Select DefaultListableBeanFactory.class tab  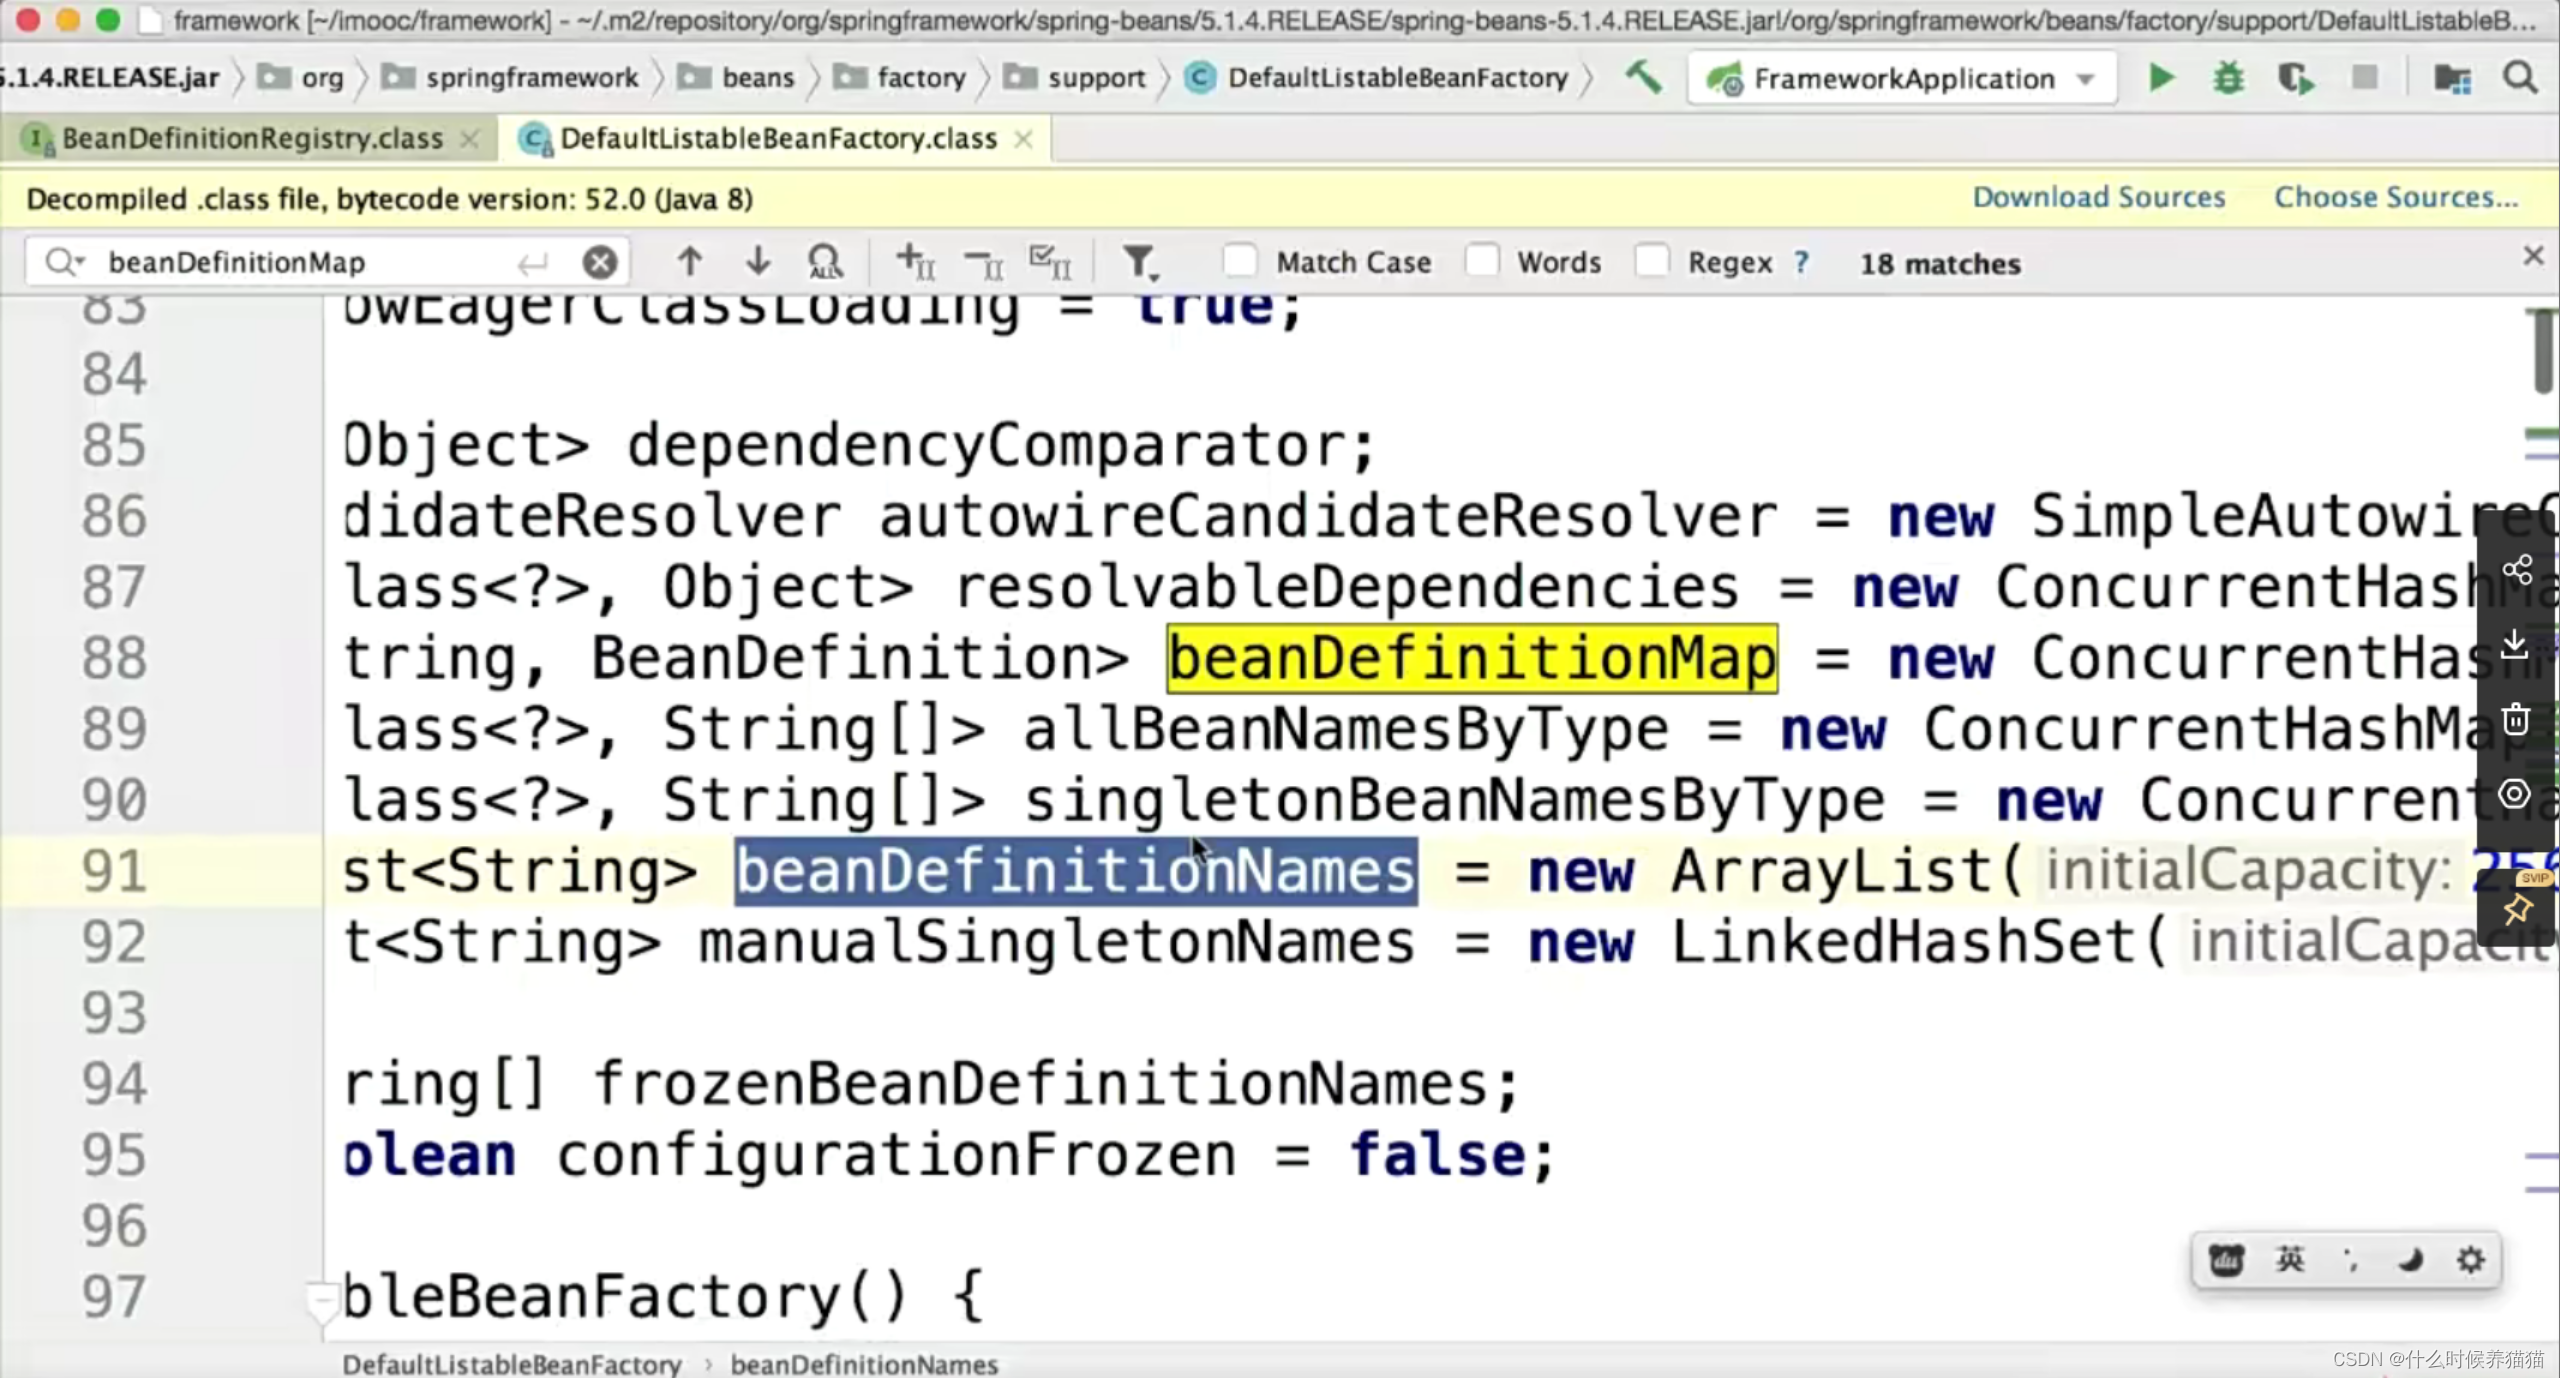(778, 139)
